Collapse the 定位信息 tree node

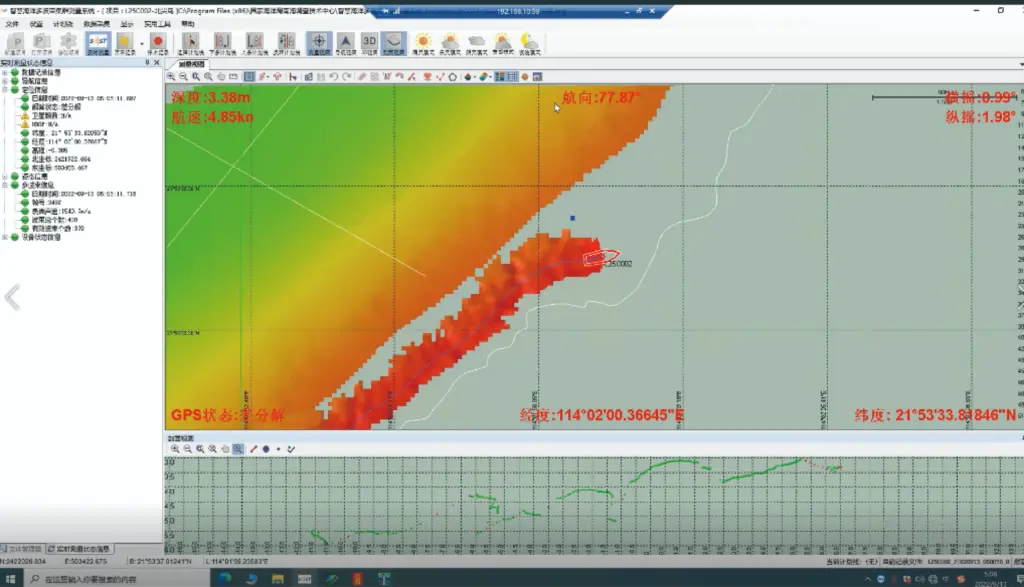pyautogui.click(x=5, y=89)
